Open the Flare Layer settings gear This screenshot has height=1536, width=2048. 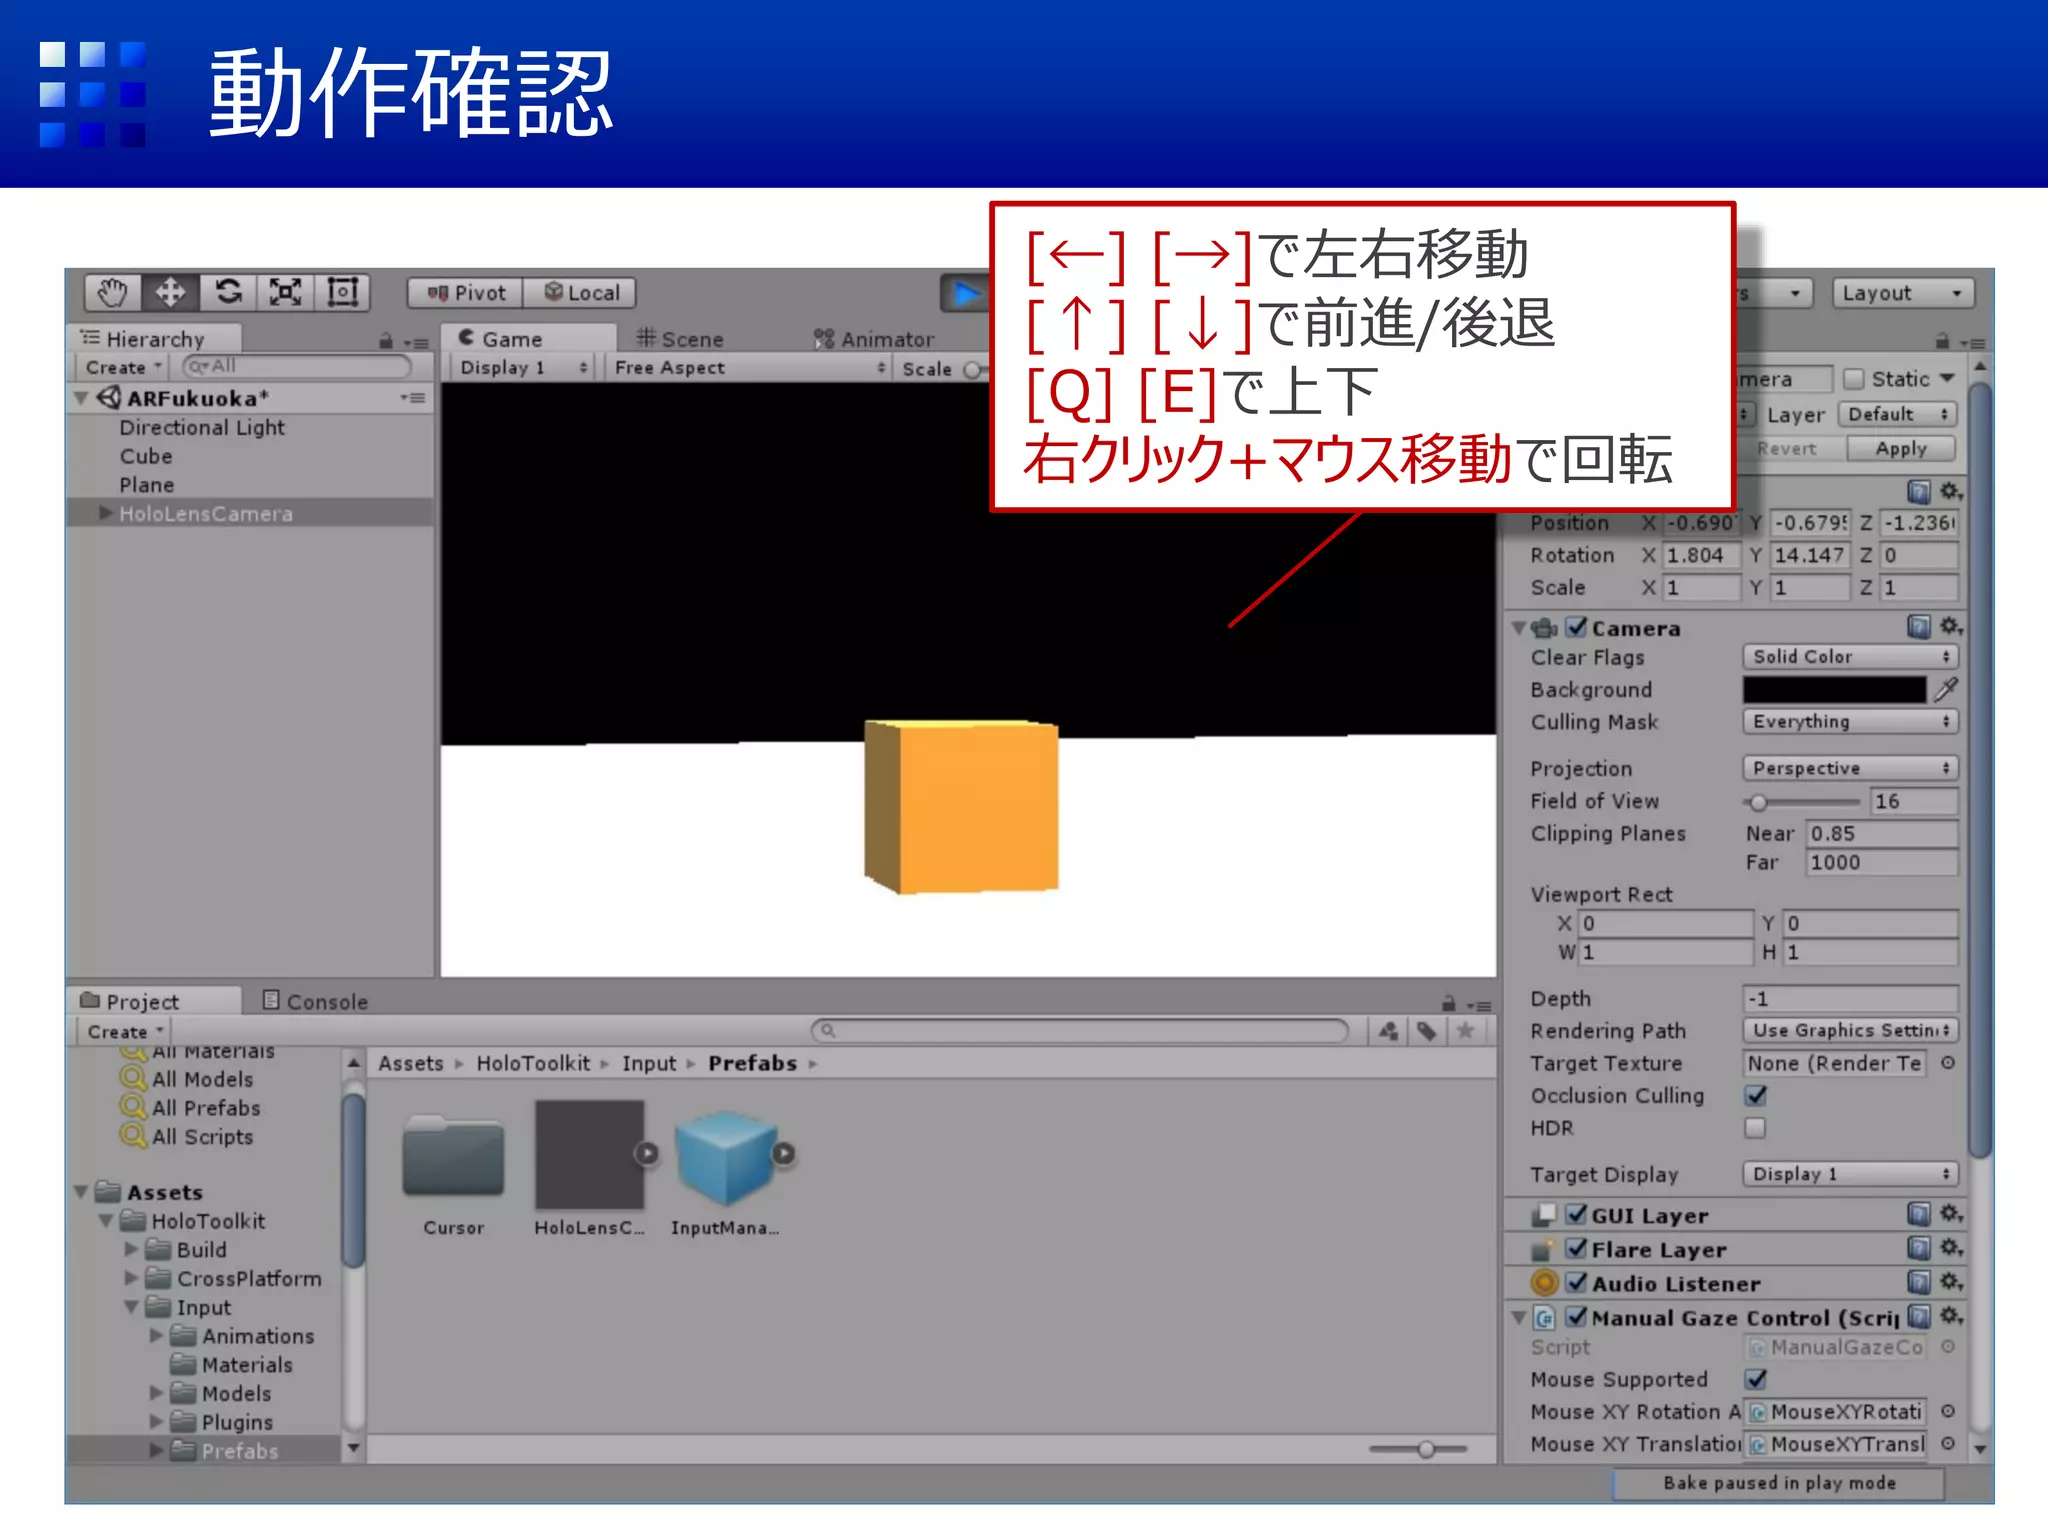click(1951, 1249)
